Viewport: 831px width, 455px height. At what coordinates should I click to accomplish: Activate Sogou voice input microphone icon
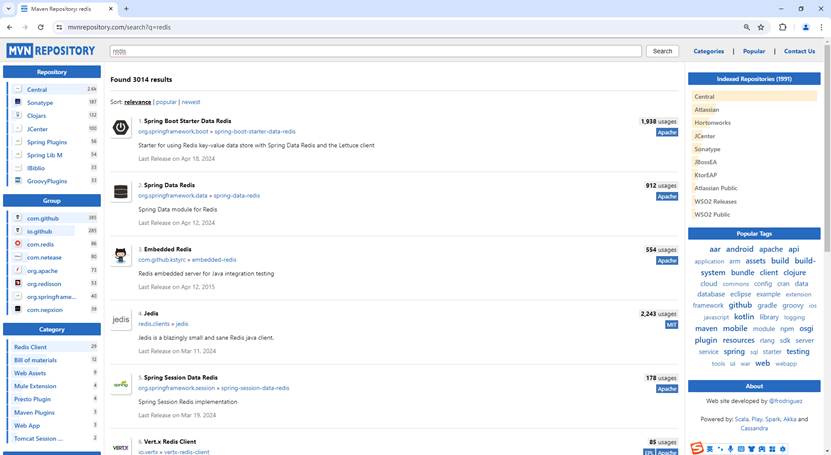(x=730, y=449)
